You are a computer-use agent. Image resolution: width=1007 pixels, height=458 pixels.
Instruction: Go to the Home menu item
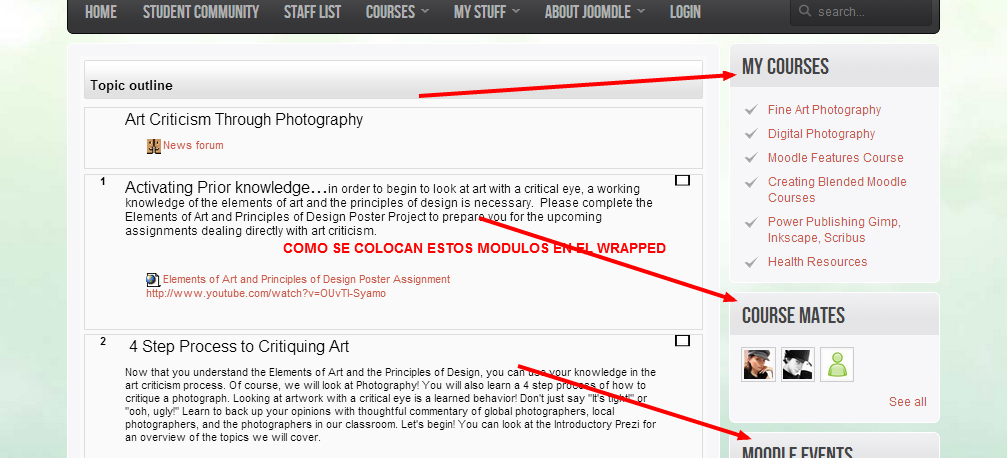point(101,12)
